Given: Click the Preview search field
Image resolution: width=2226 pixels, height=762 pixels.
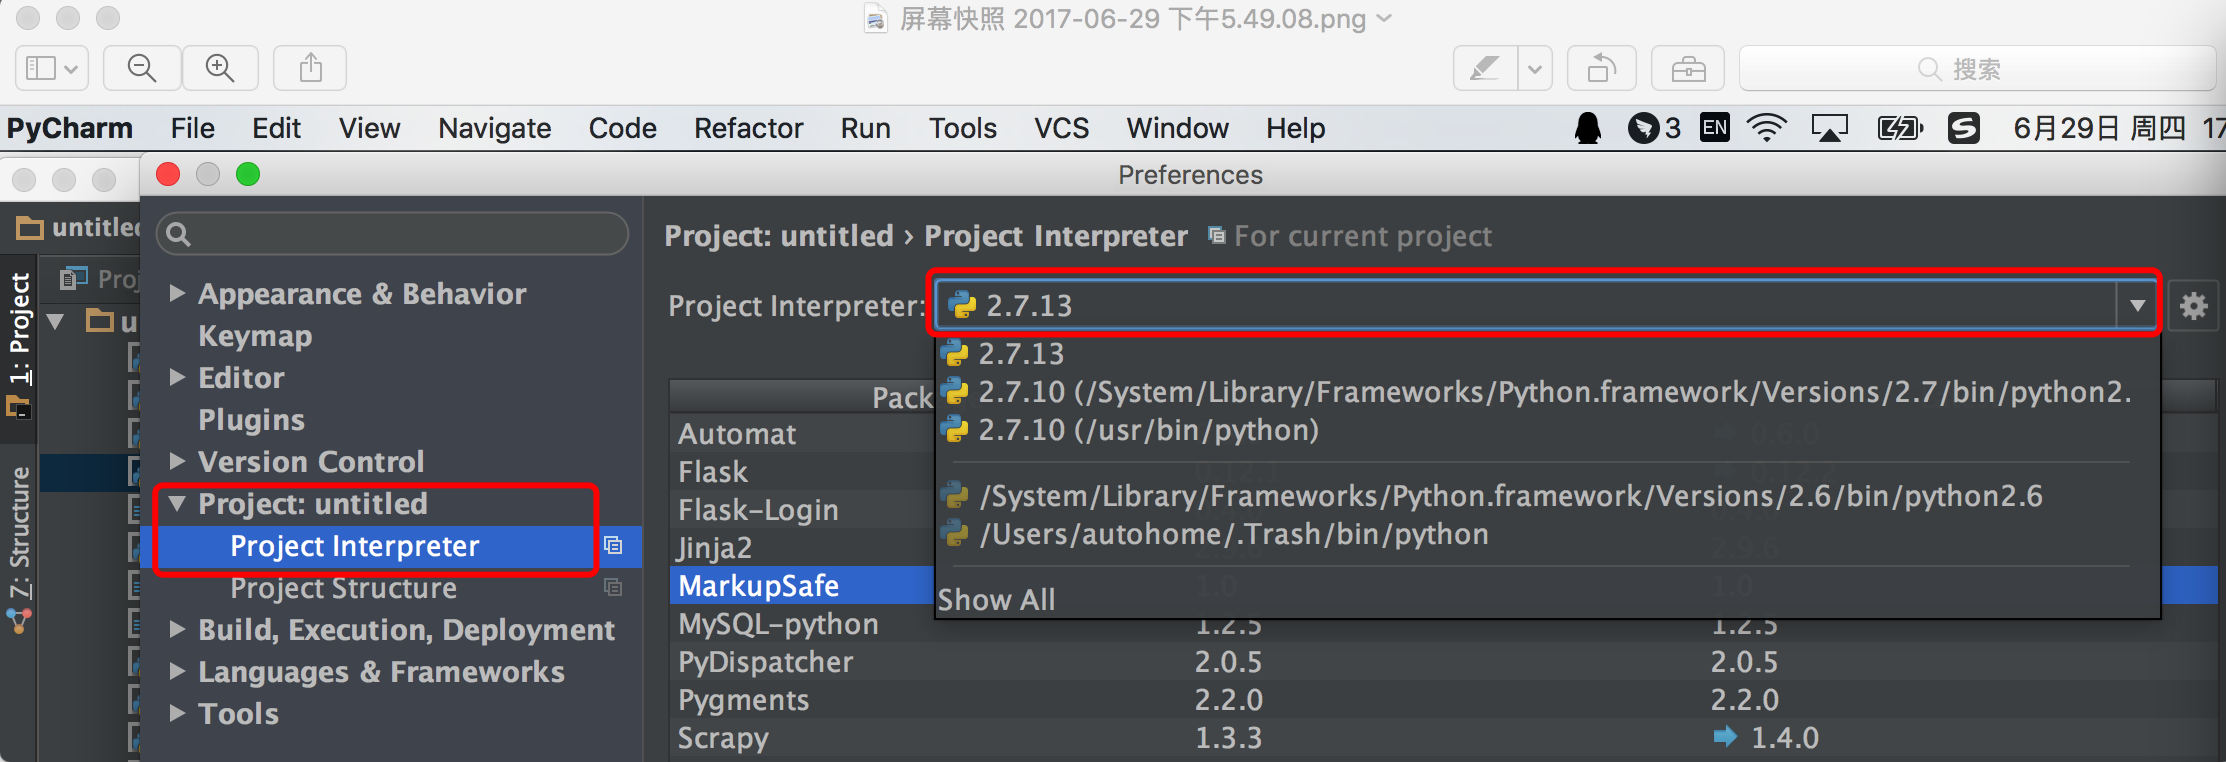Looking at the screenshot, I should click(x=1978, y=69).
